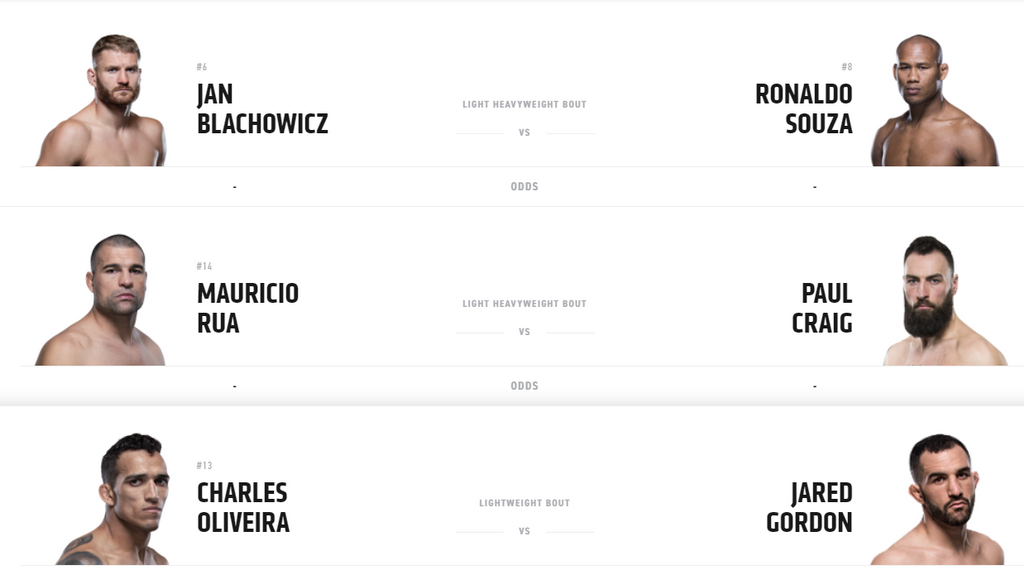The height and width of the screenshot is (574, 1024).
Task: Click ODDS label under Rua vs Craig
Action: 524,386
